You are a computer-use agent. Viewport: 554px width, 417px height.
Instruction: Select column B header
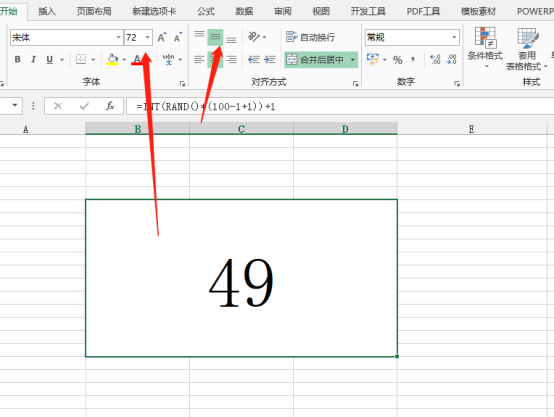pyautogui.click(x=137, y=129)
